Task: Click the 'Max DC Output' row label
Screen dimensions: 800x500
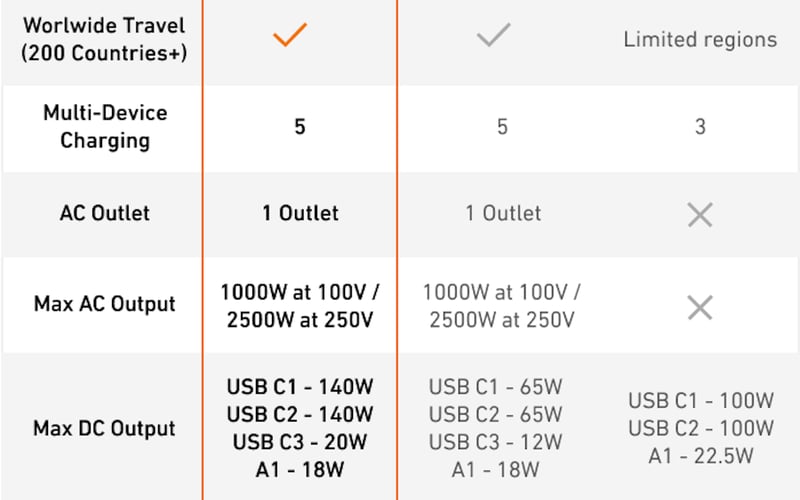Action: [x=104, y=428]
